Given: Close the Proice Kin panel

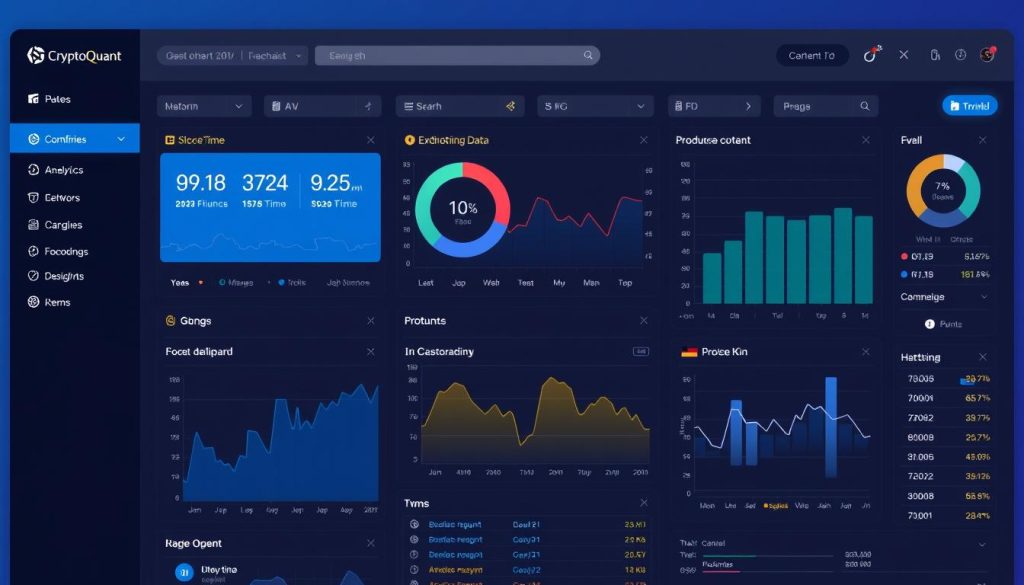Looking at the screenshot, I should tap(866, 352).
